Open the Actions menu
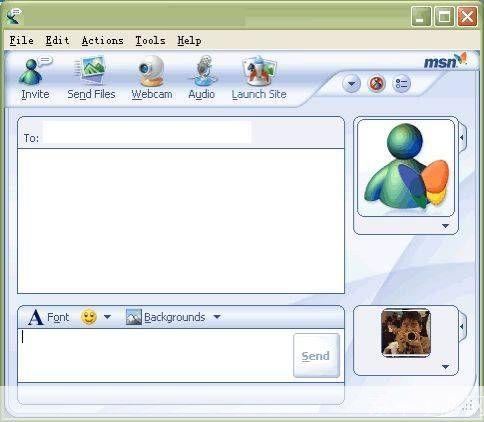The width and height of the screenshot is (484, 422). tap(103, 41)
